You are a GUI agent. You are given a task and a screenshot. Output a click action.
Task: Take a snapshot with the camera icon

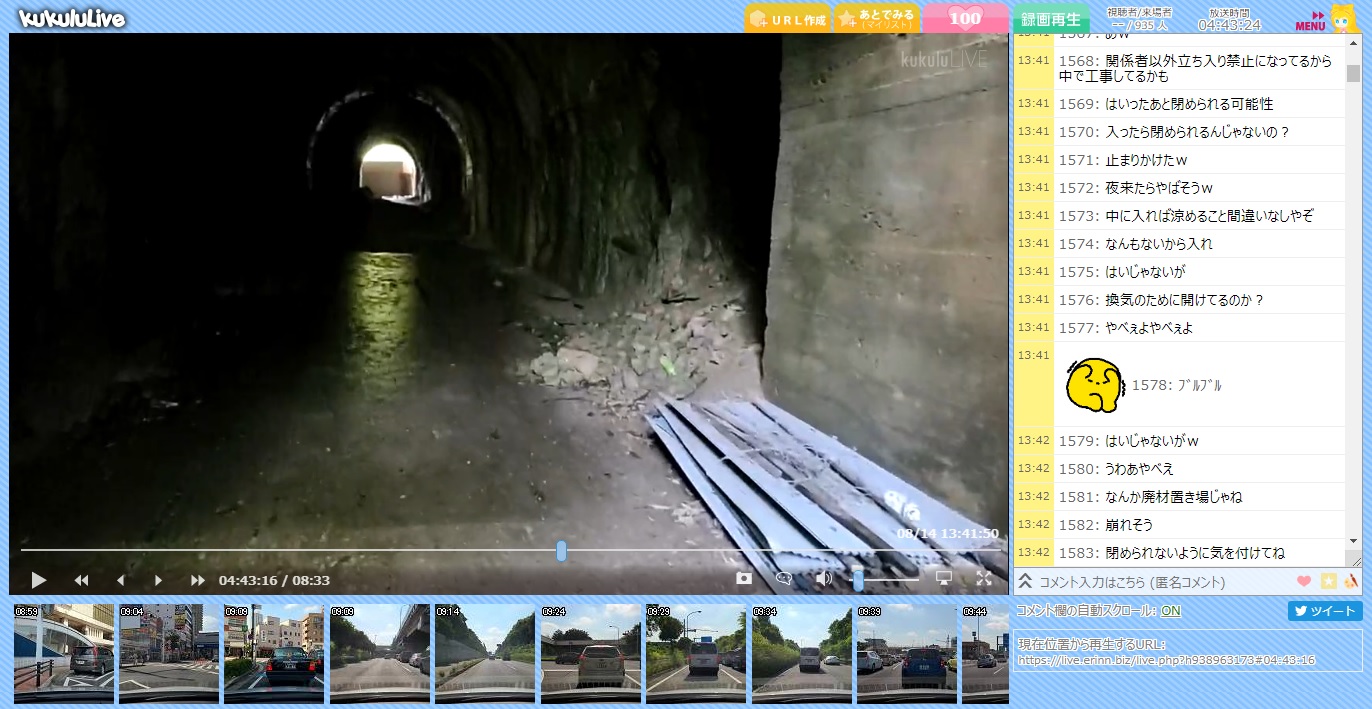point(744,578)
